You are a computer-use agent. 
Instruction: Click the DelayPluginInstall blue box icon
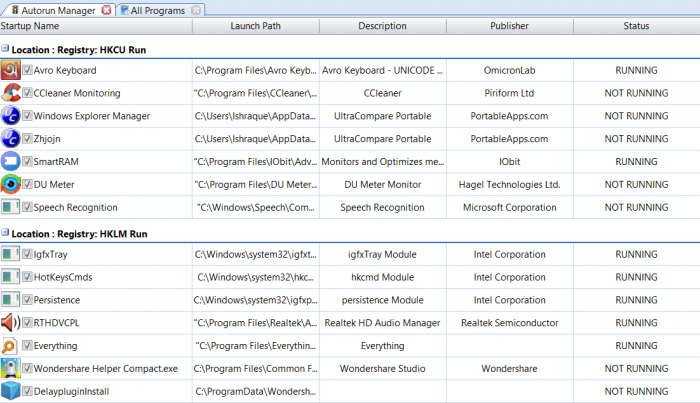coord(11,391)
